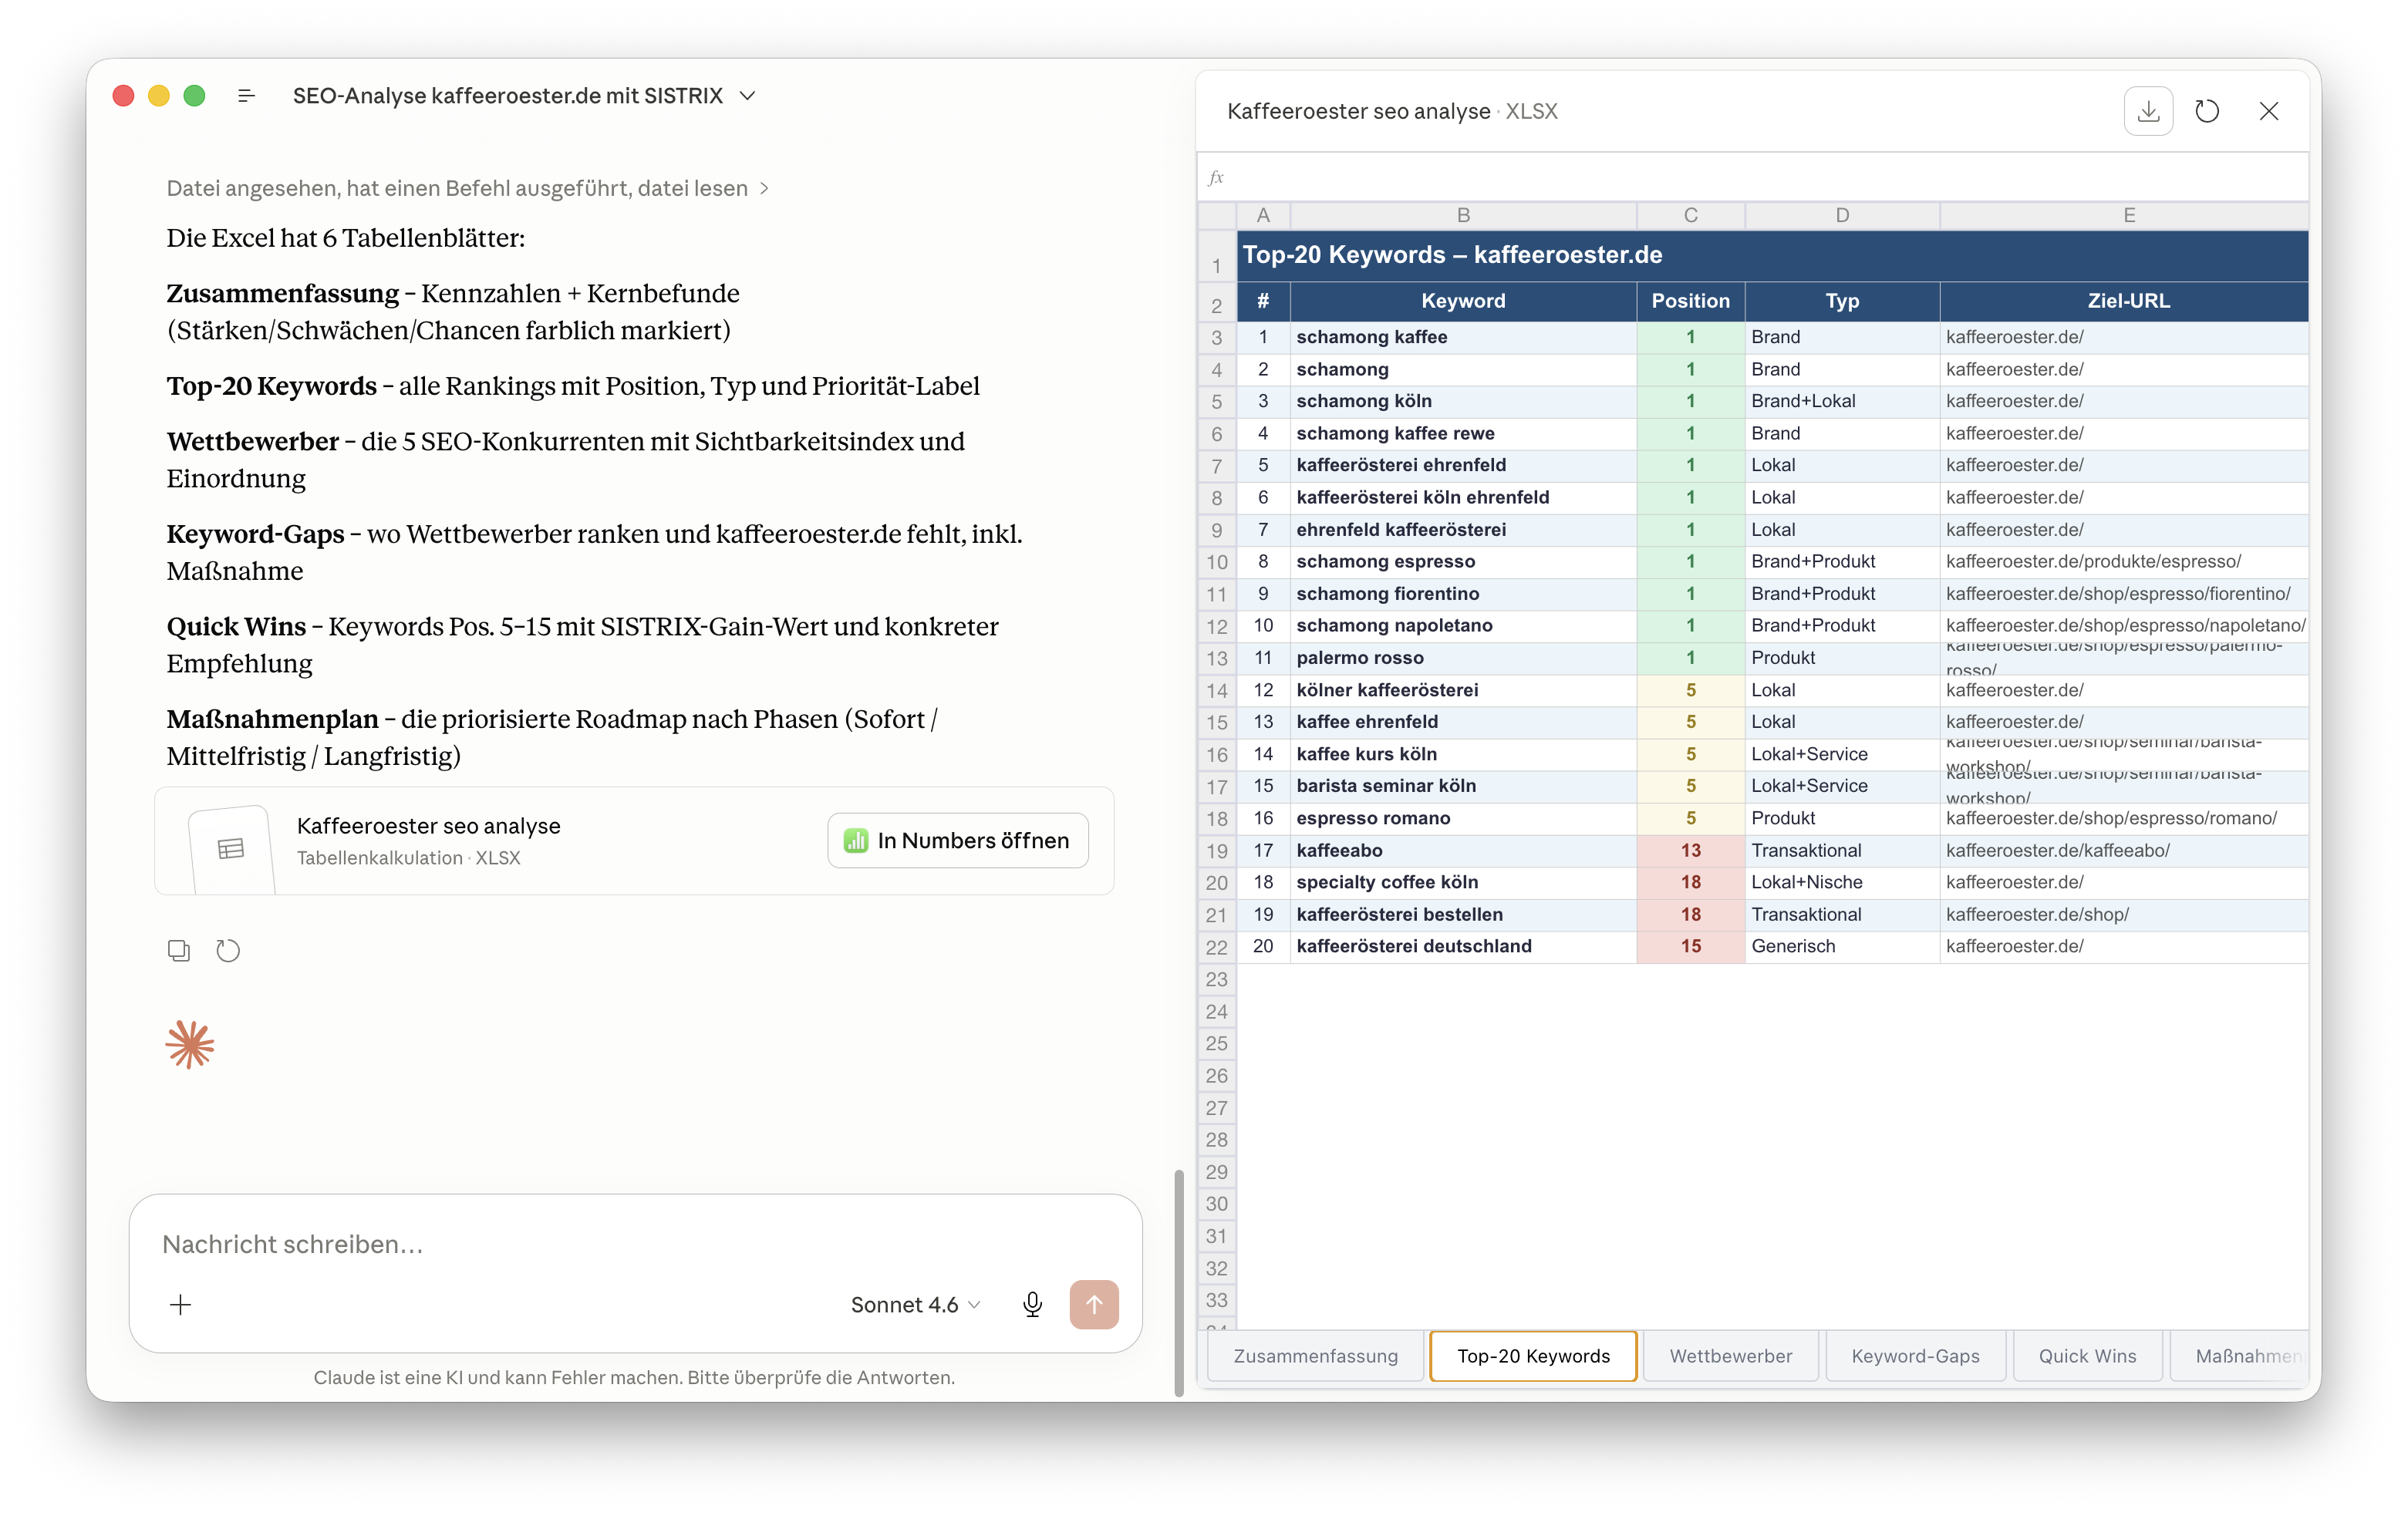This screenshot has width=2408, height=1516.
Task: Focus the Nachricht schreiben input field
Action: pyautogui.click(x=636, y=1244)
